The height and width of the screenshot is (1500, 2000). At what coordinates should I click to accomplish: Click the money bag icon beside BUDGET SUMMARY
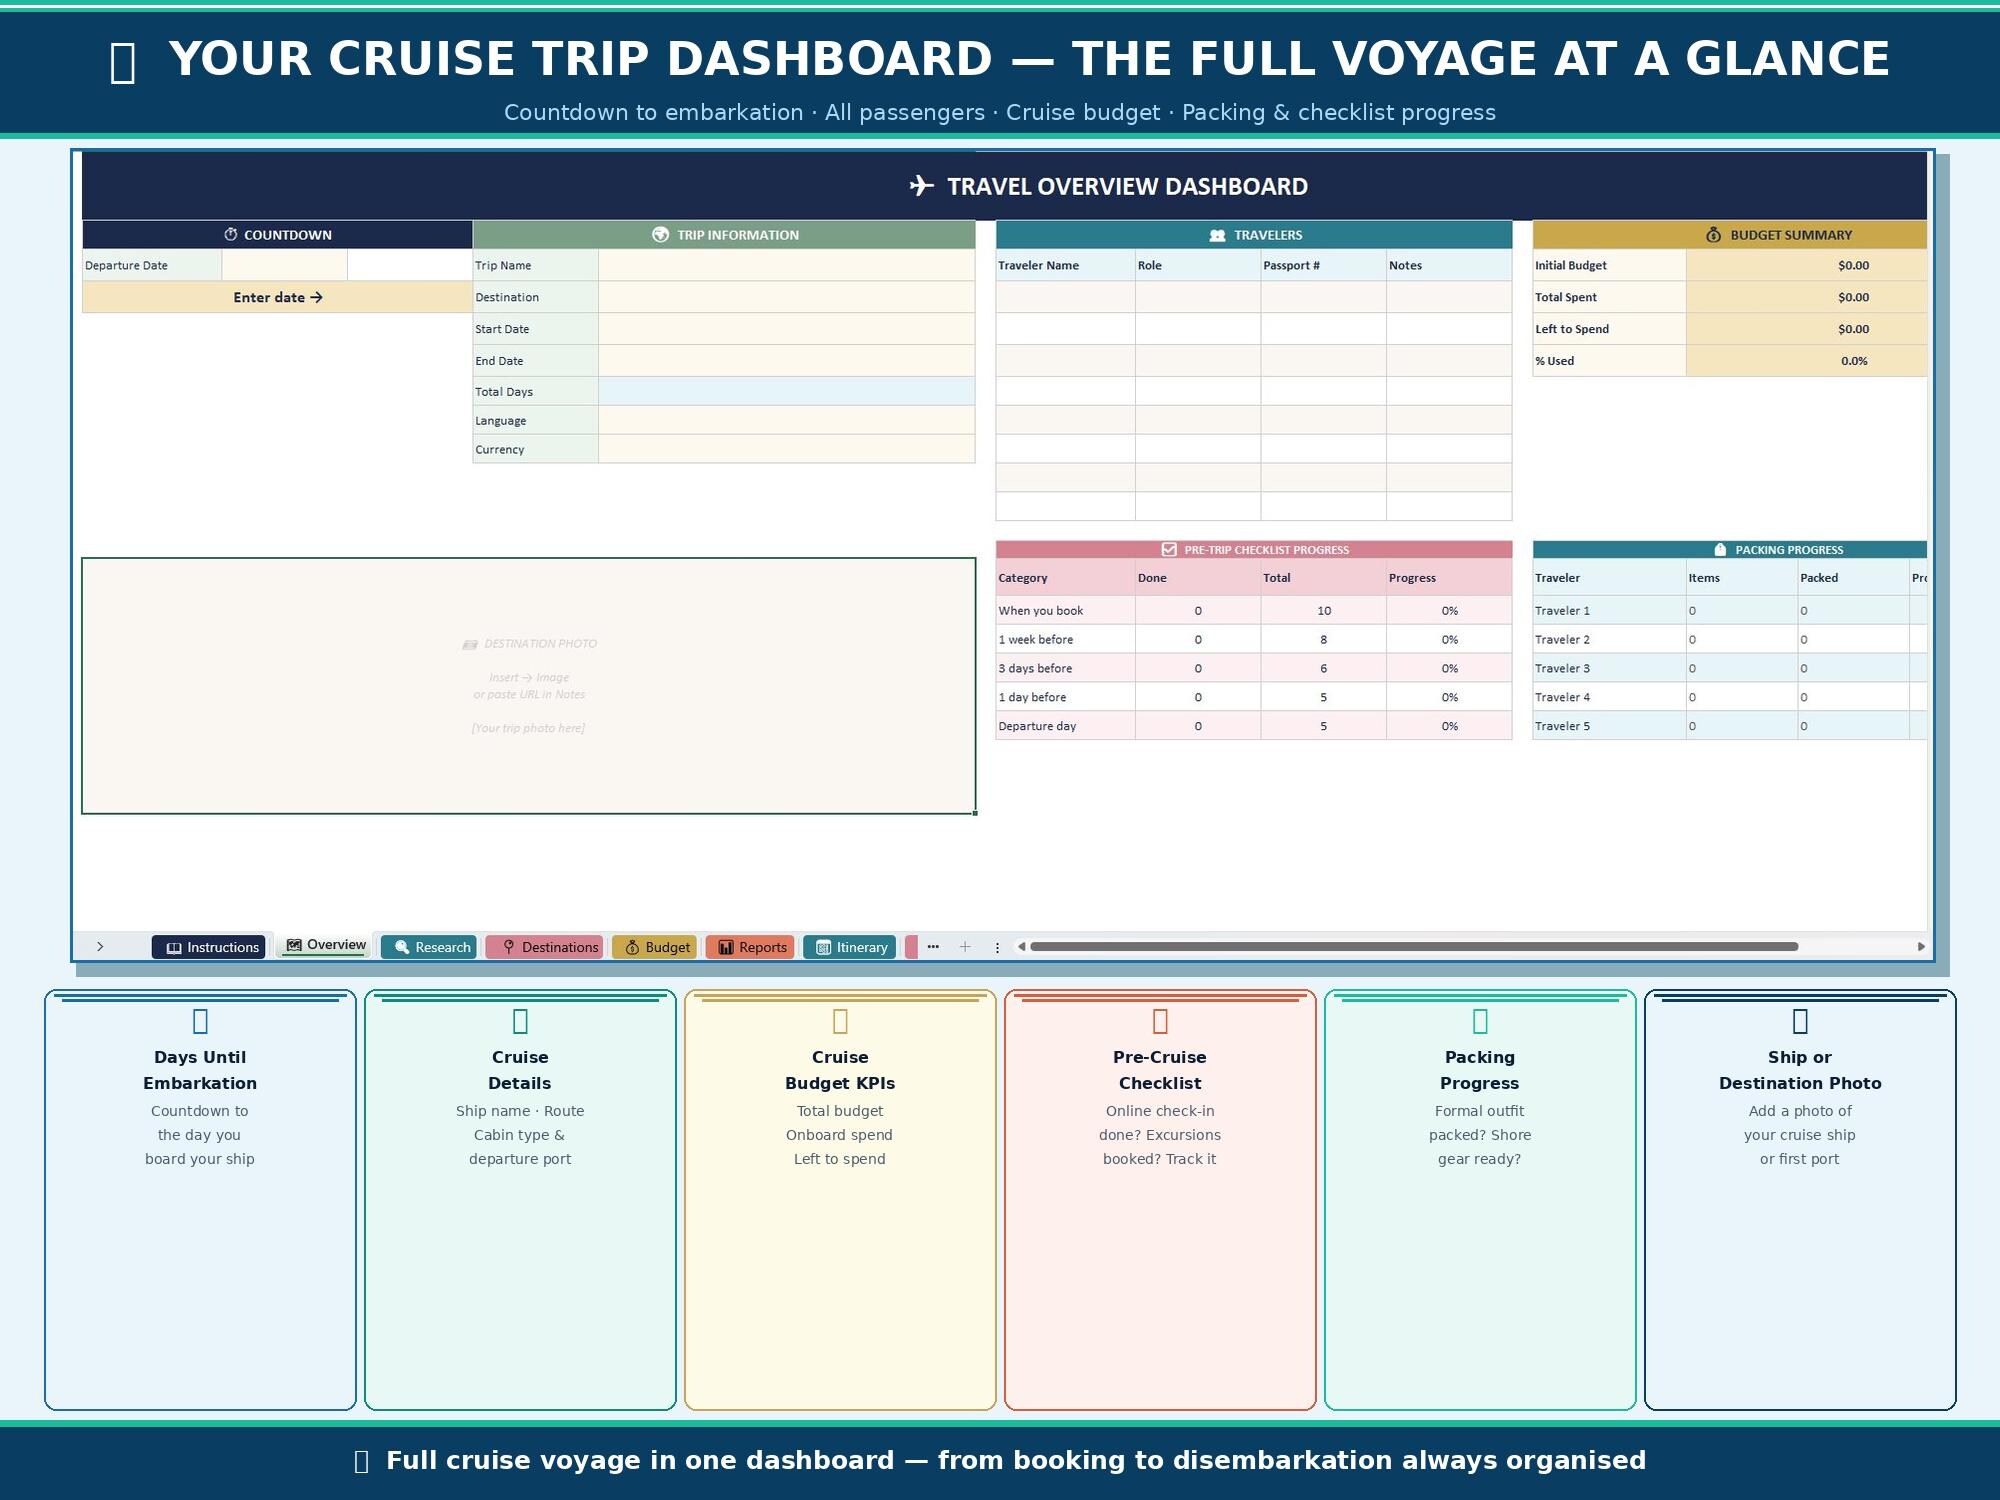point(1713,234)
